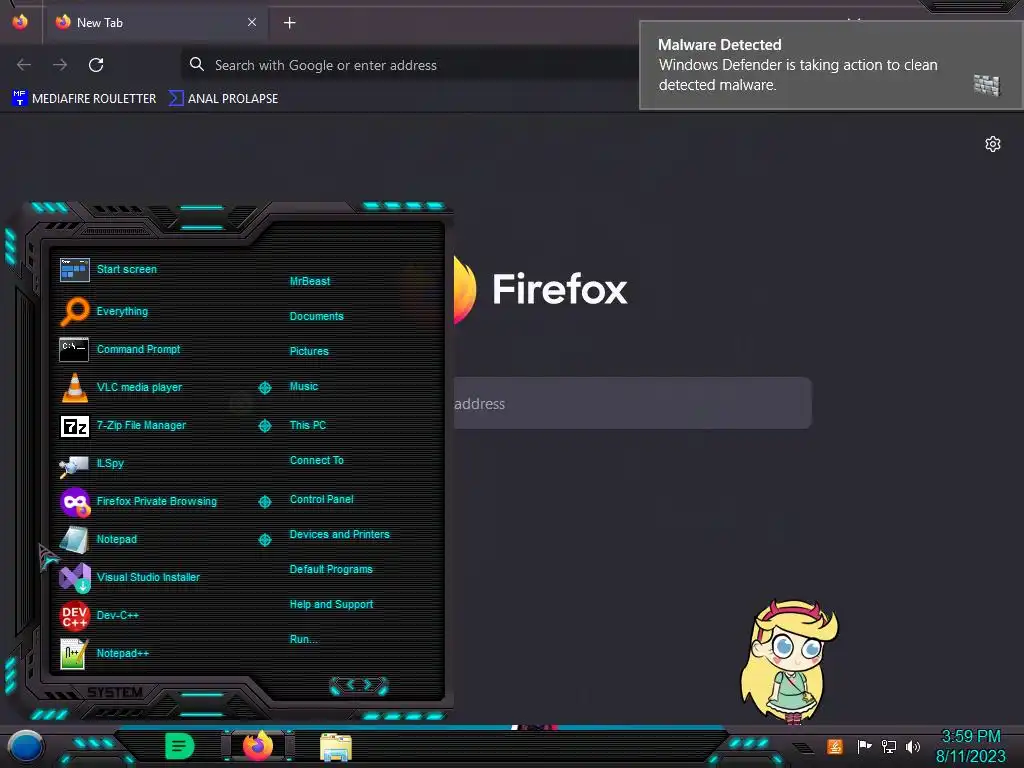Open Firefox new tab settings gear
The height and width of the screenshot is (768, 1024).
(993, 144)
